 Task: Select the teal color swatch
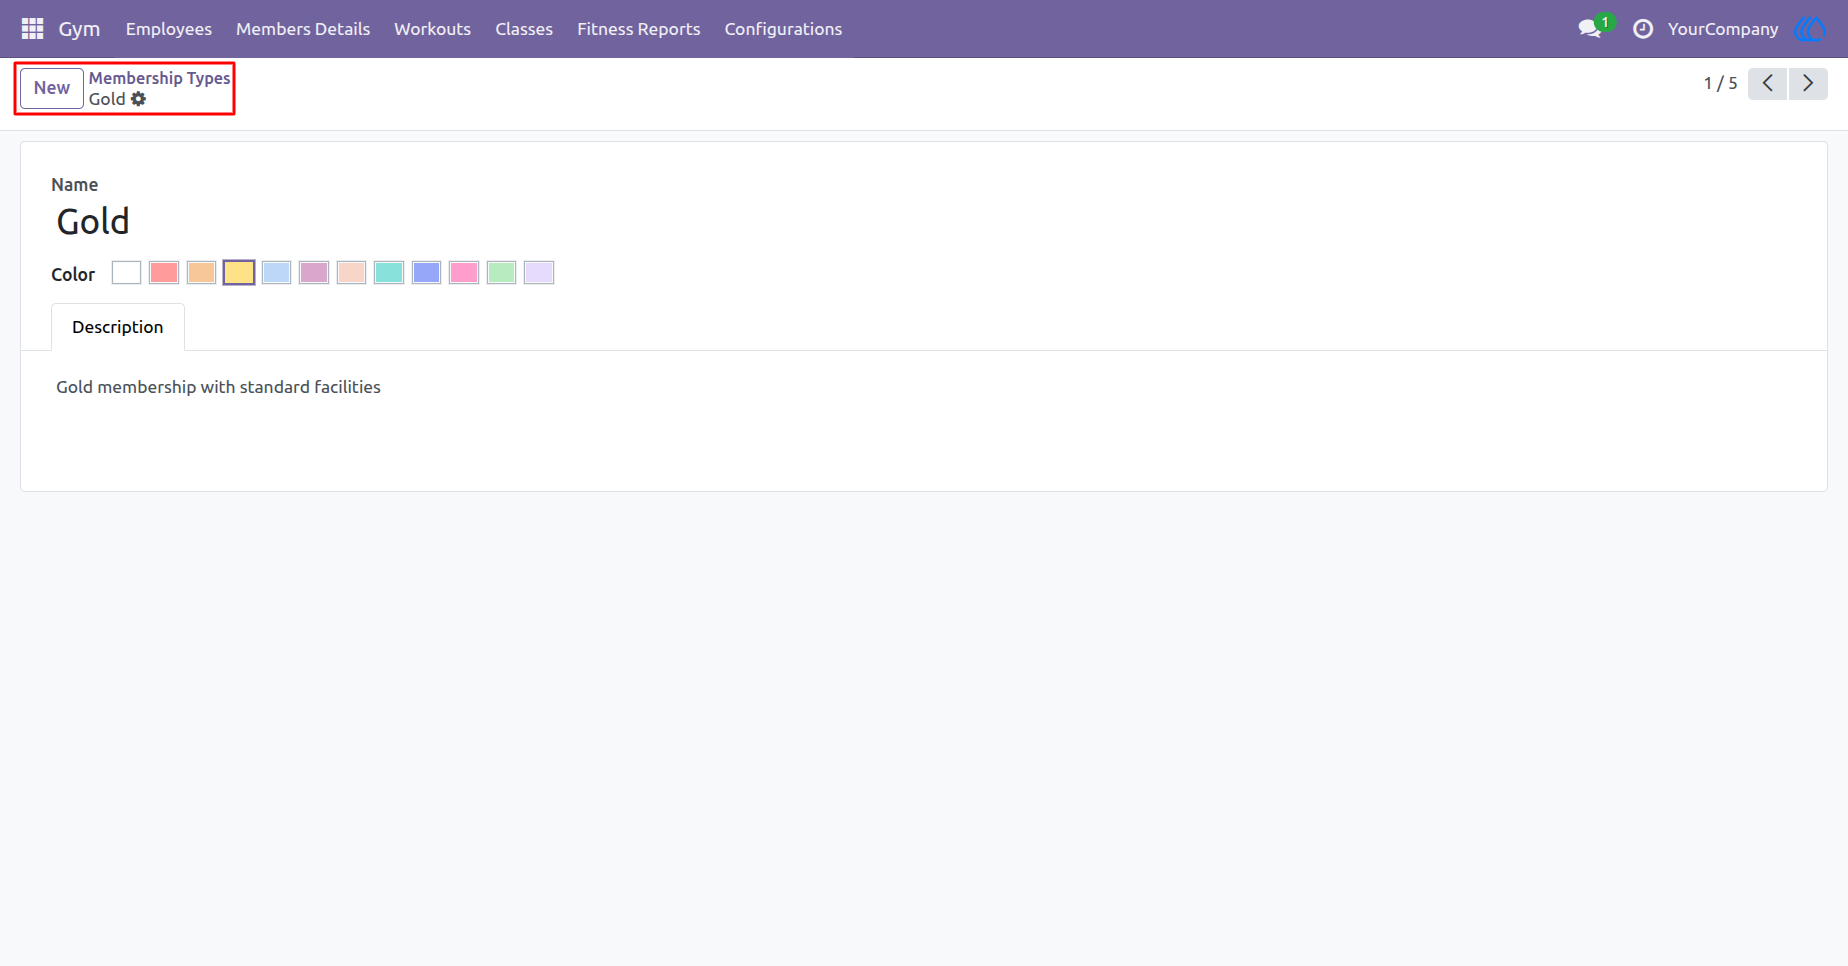(389, 273)
